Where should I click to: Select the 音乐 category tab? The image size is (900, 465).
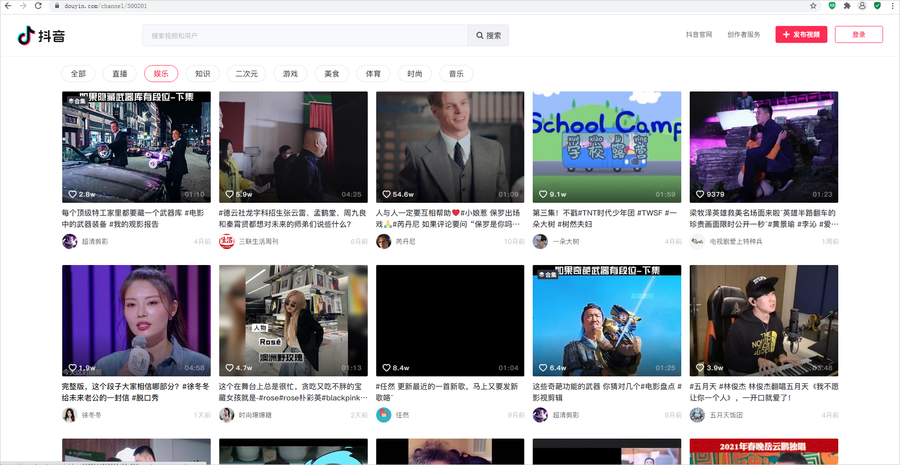pos(456,73)
